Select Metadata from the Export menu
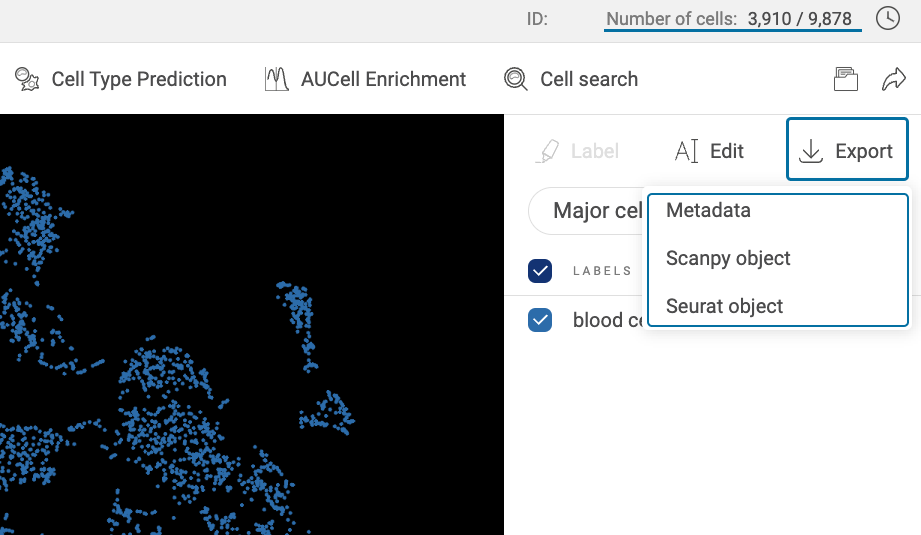 coord(708,211)
